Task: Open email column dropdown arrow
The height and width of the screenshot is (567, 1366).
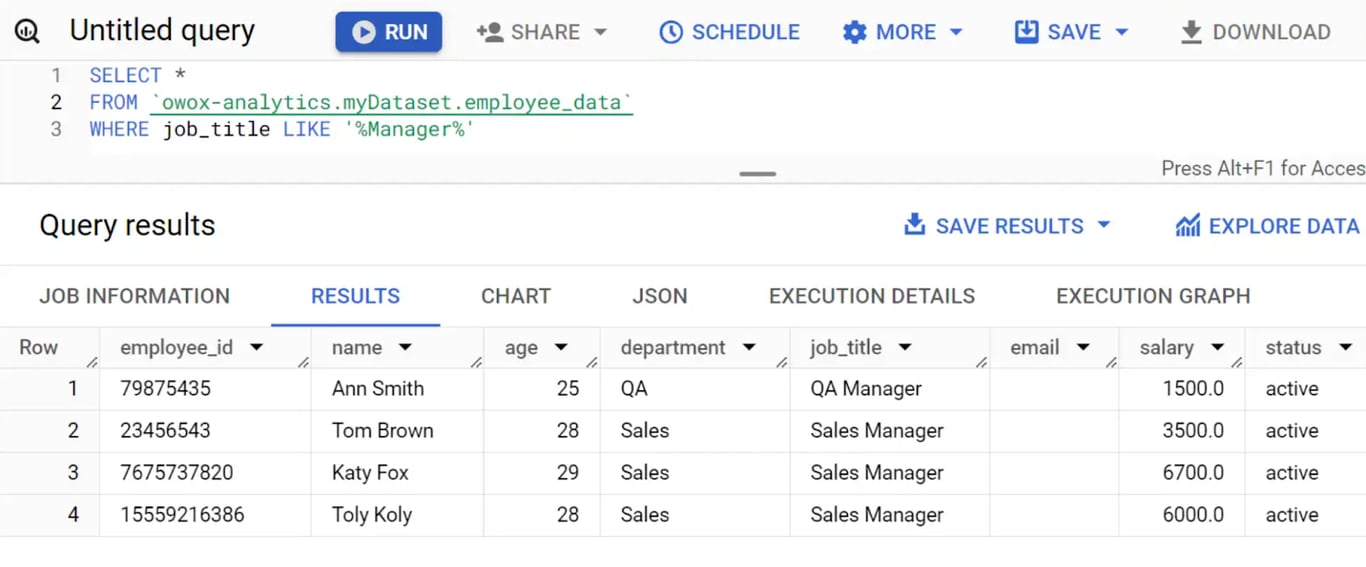Action: pyautogui.click(x=1083, y=348)
